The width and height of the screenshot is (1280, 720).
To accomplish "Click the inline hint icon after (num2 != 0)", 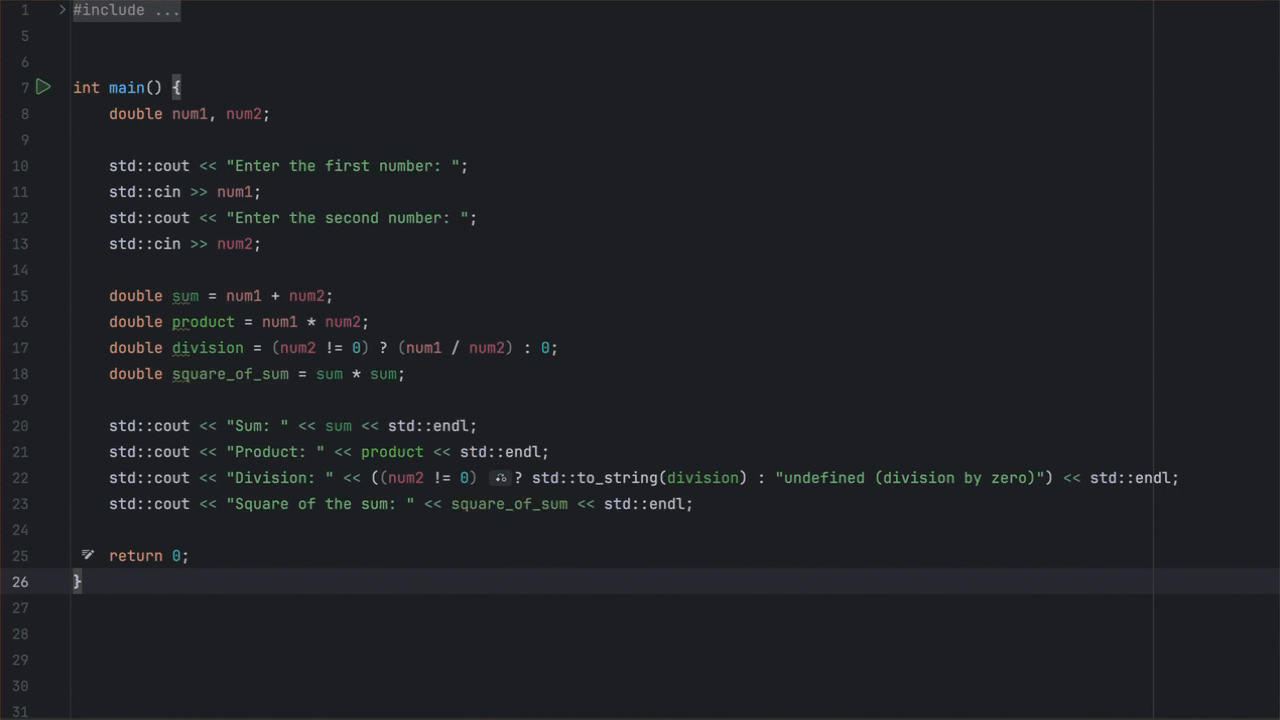I will (x=500, y=478).
